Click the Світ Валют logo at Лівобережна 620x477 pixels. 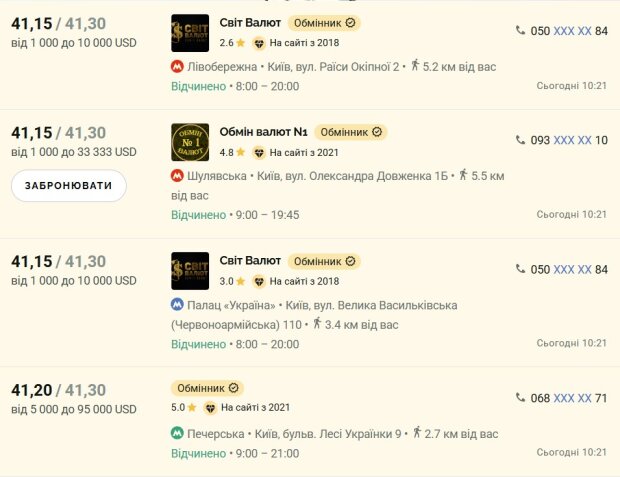pyautogui.click(x=190, y=33)
